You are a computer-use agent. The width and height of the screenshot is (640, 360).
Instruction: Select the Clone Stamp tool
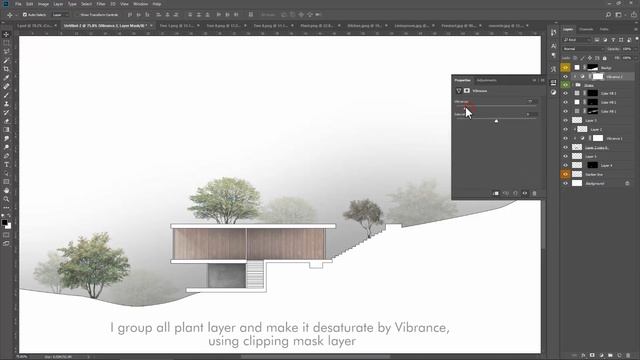[6, 104]
